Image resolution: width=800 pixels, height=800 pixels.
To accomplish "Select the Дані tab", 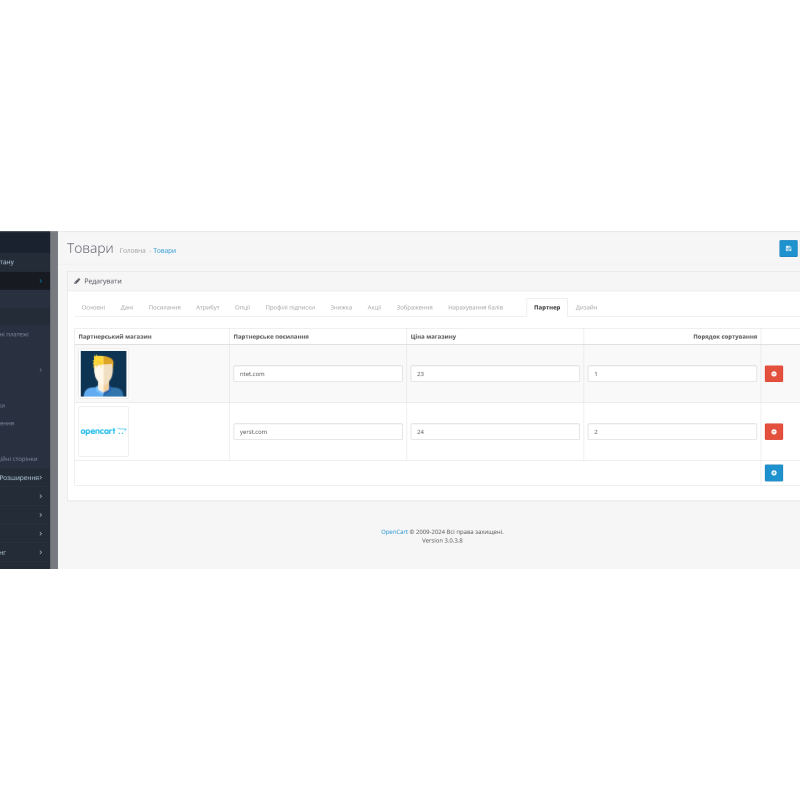I will coord(127,307).
